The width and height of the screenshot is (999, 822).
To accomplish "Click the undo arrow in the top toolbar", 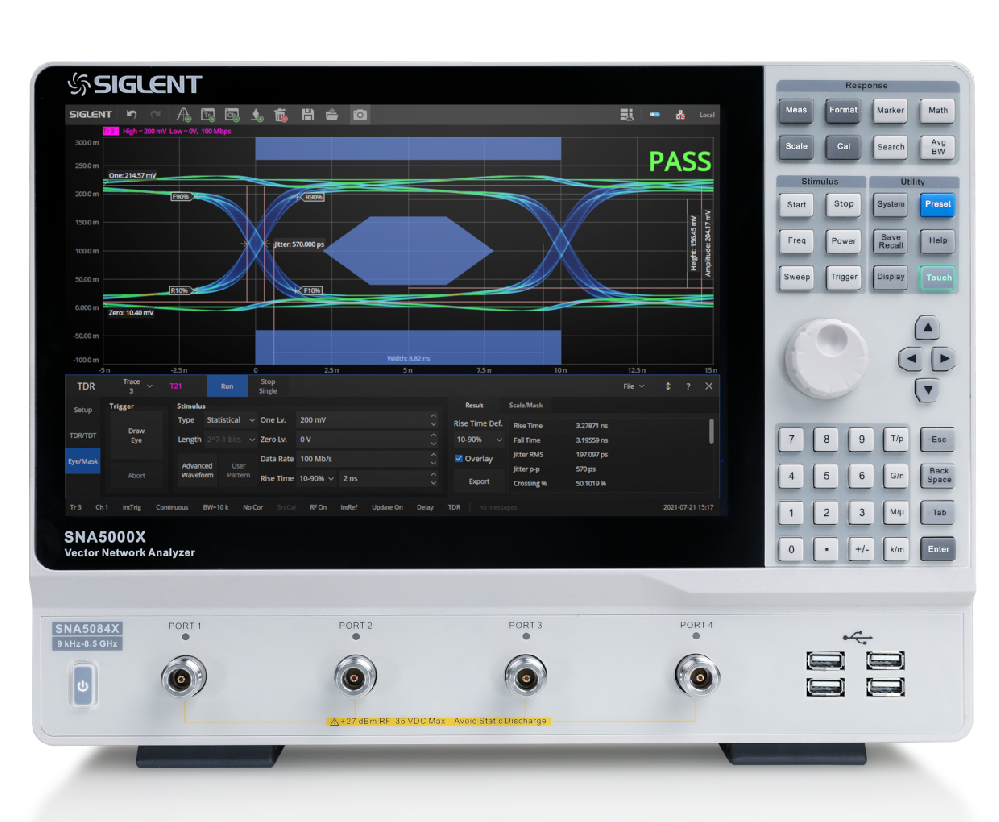I will (x=131, y=115).
